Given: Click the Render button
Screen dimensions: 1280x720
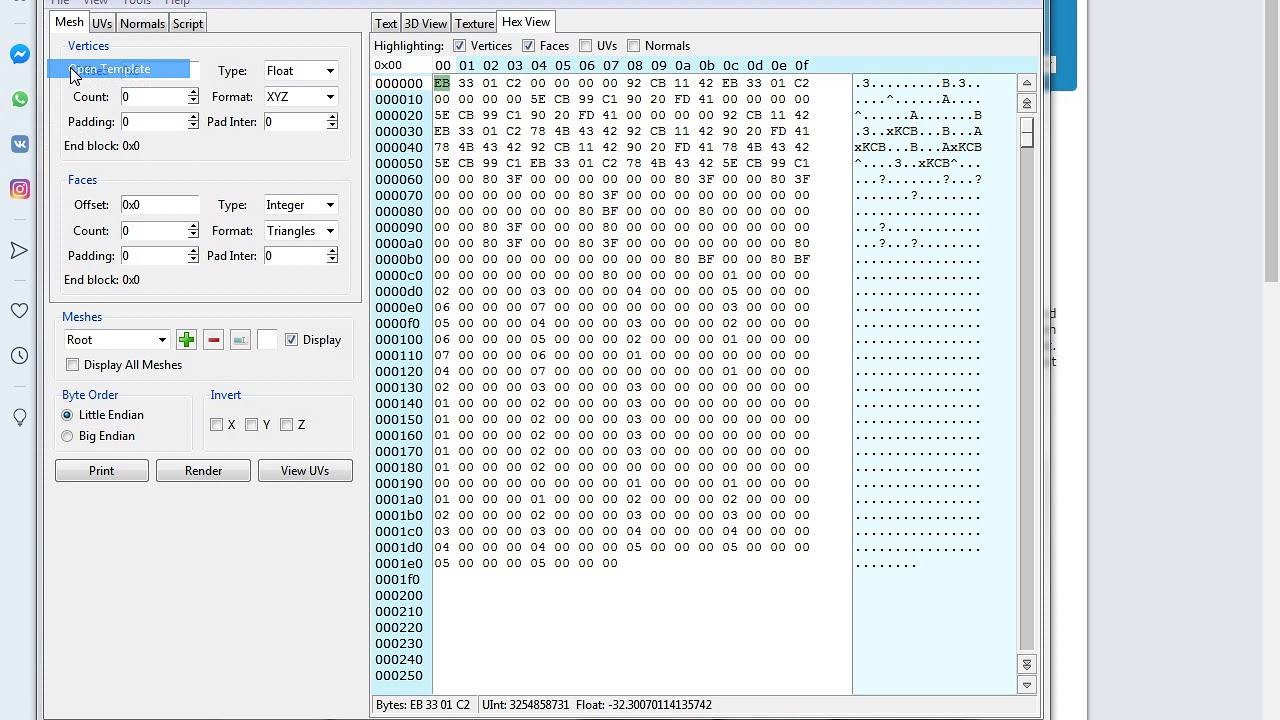Looking at the screenshot, I should point(203,471).
